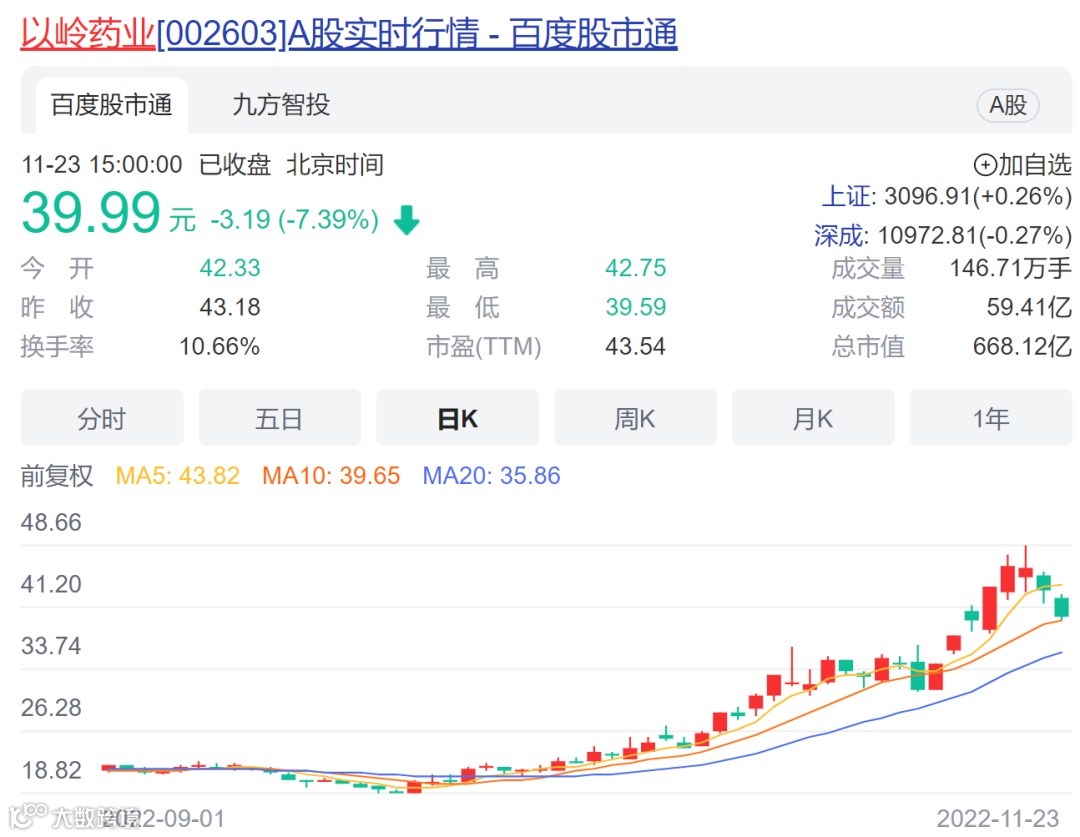Click the tallest red candlestick near the chart peak
Viewport: 1080px width, 837px height.
point(990,608)
